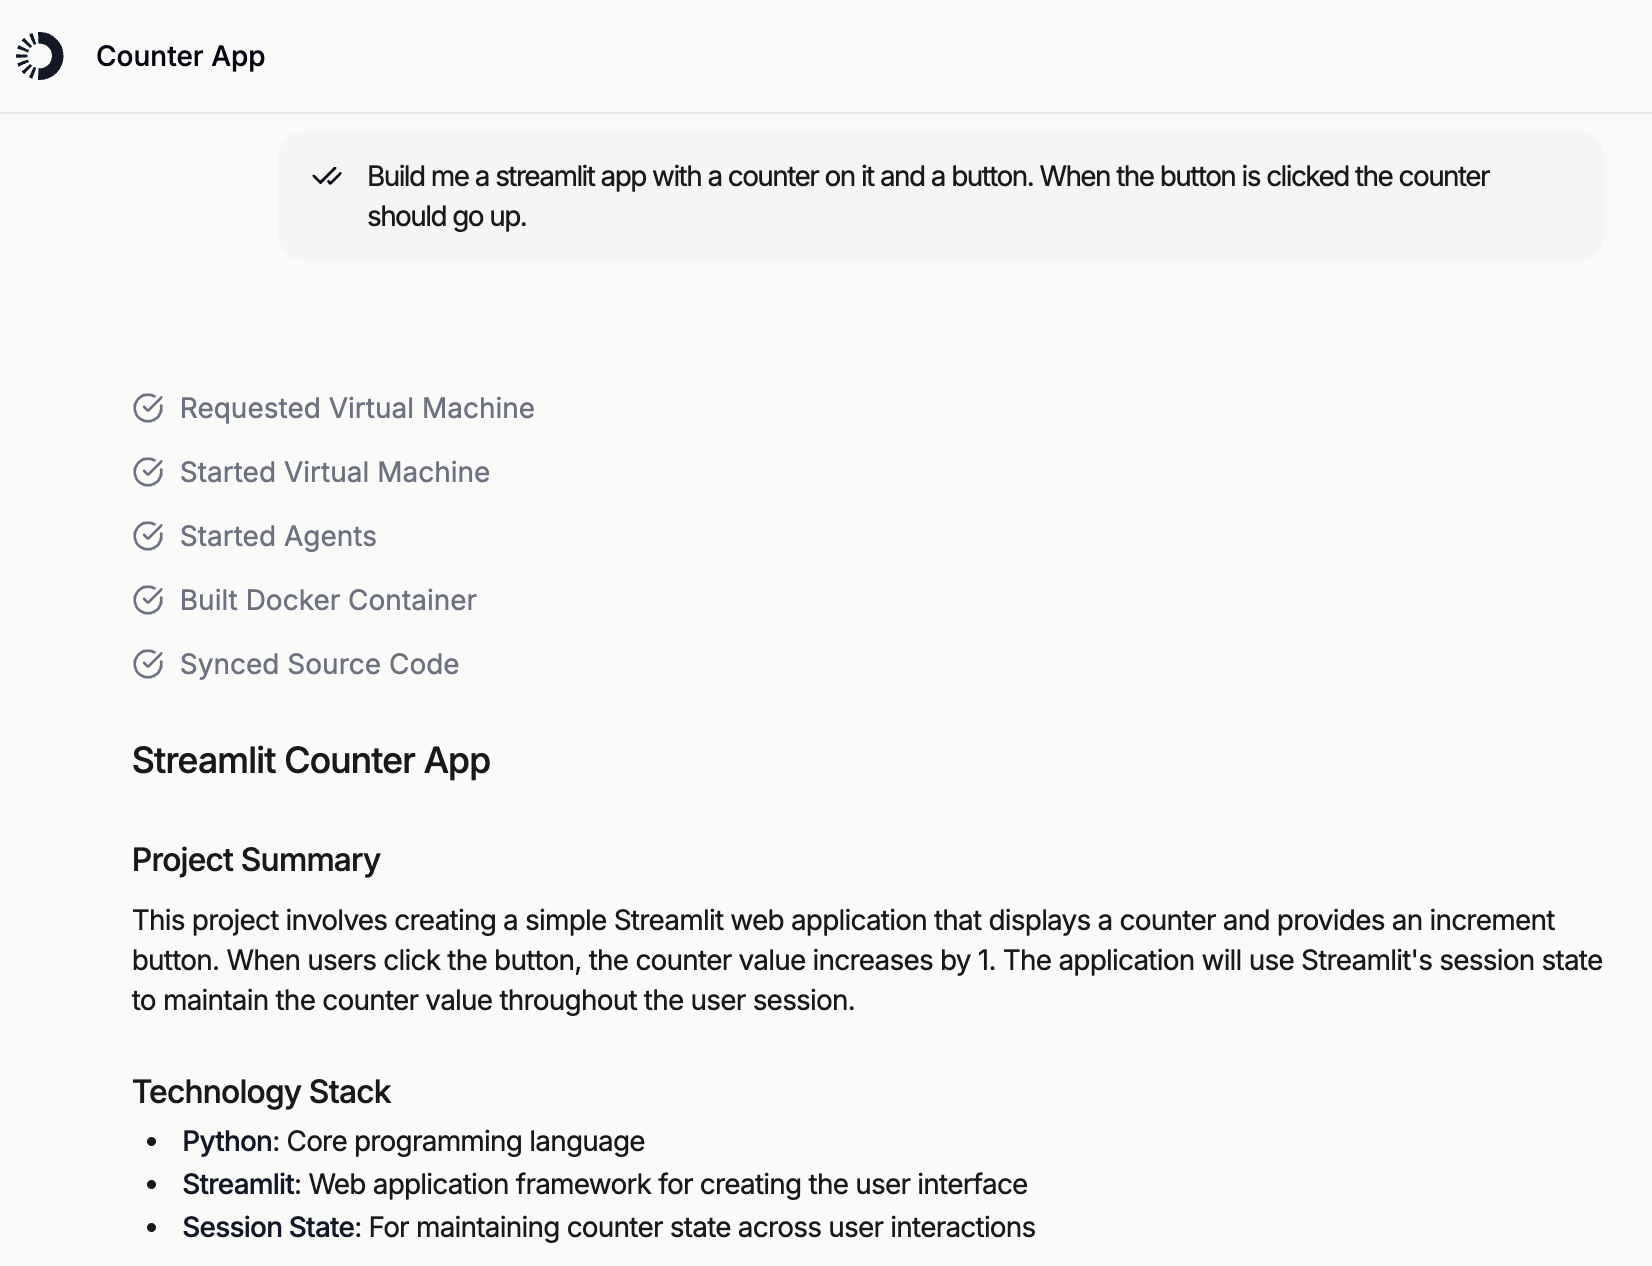Click the checkmark beside Started Agents
This screenshot has height=1266, width=1652.
(148, 536)
